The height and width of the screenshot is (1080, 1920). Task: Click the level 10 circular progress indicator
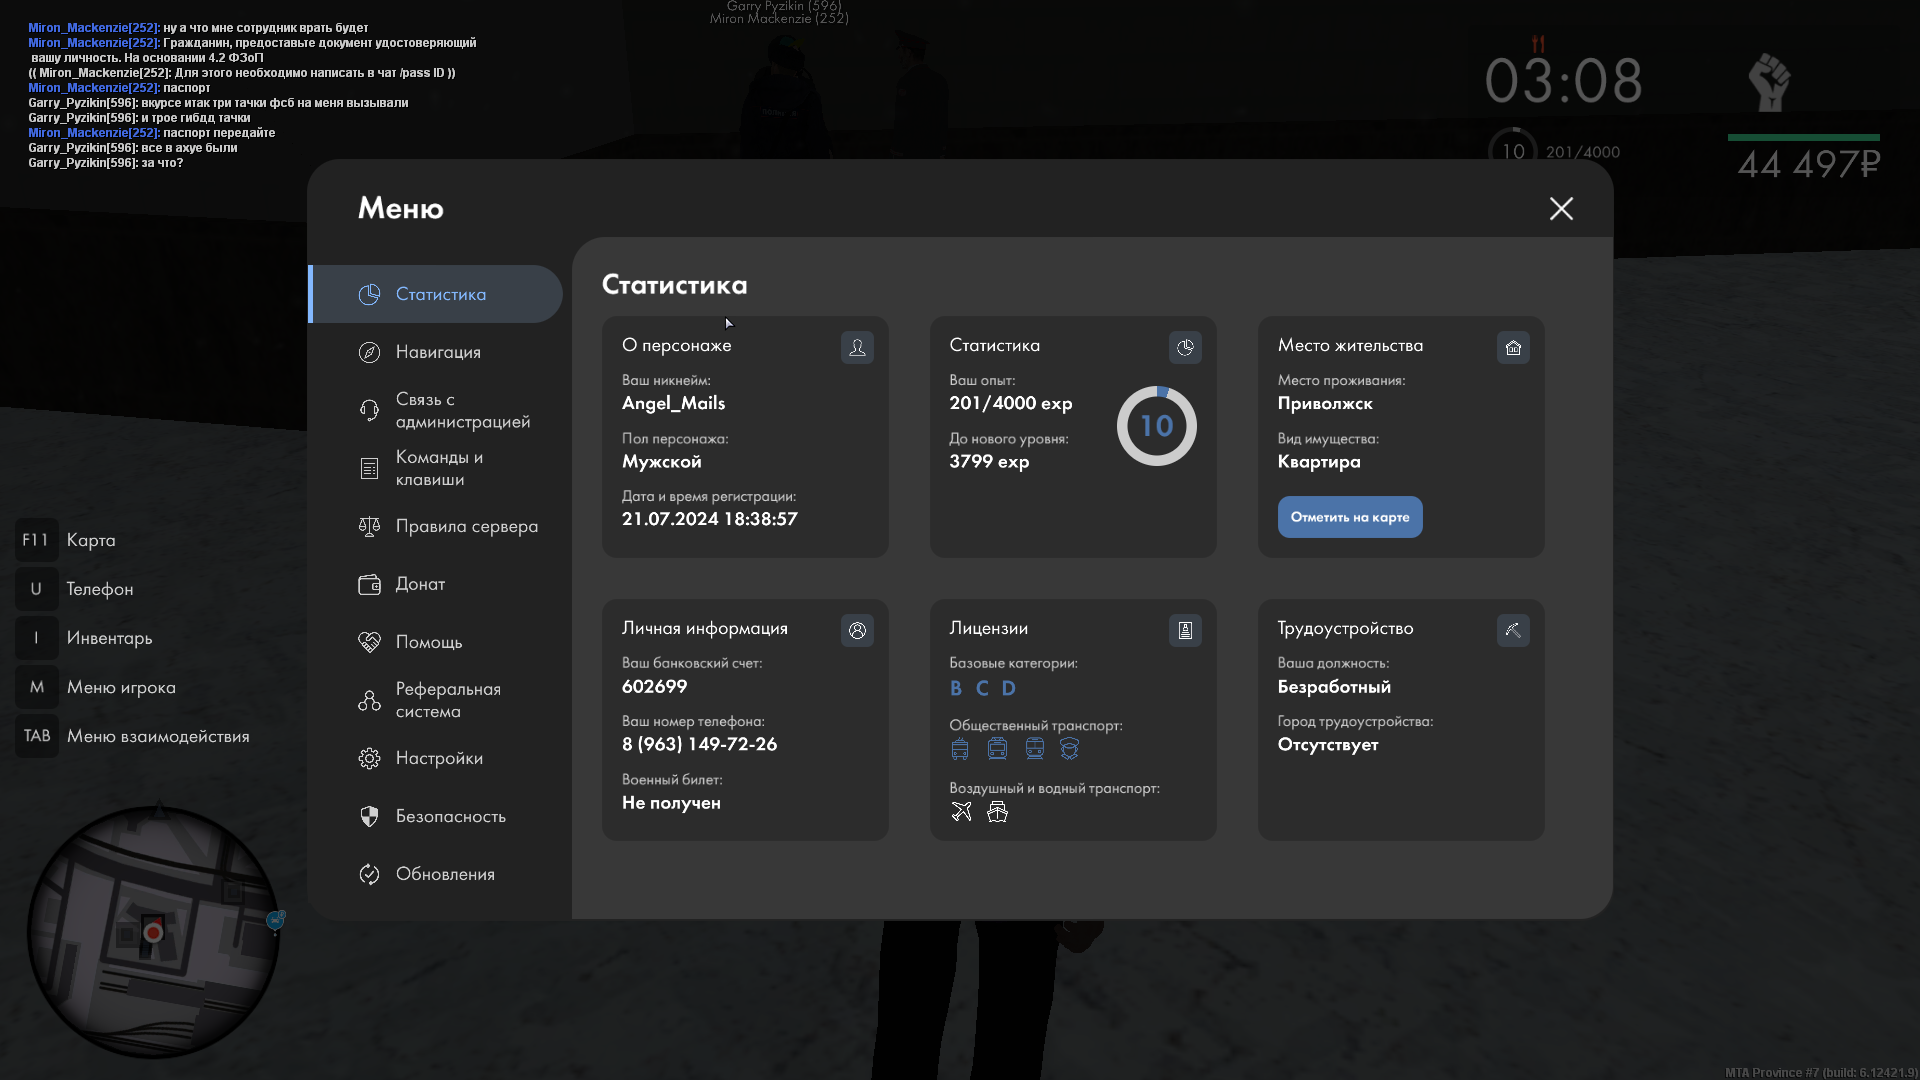click(1156, 426)
